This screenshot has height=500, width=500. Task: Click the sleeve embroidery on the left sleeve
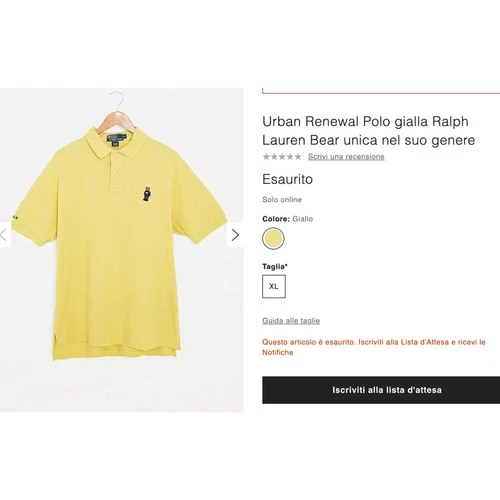coord(14,218)
